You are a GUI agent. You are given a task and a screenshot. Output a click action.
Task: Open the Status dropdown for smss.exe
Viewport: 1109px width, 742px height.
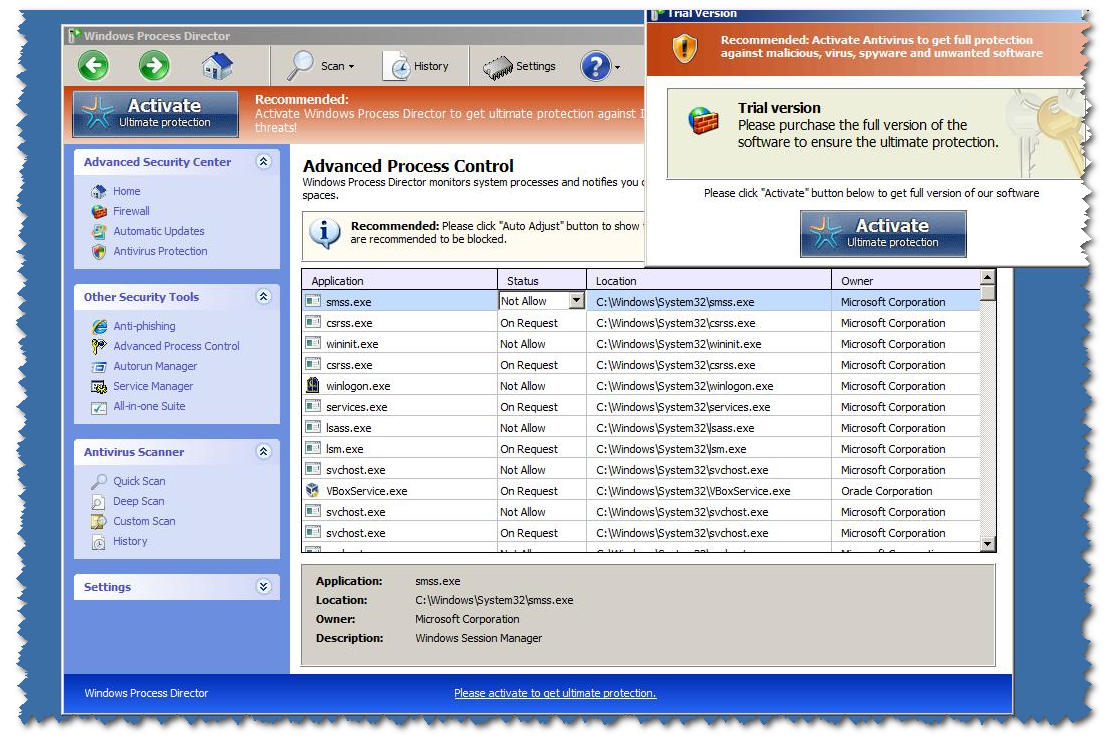pyautogui.click(x=578, y=301)
